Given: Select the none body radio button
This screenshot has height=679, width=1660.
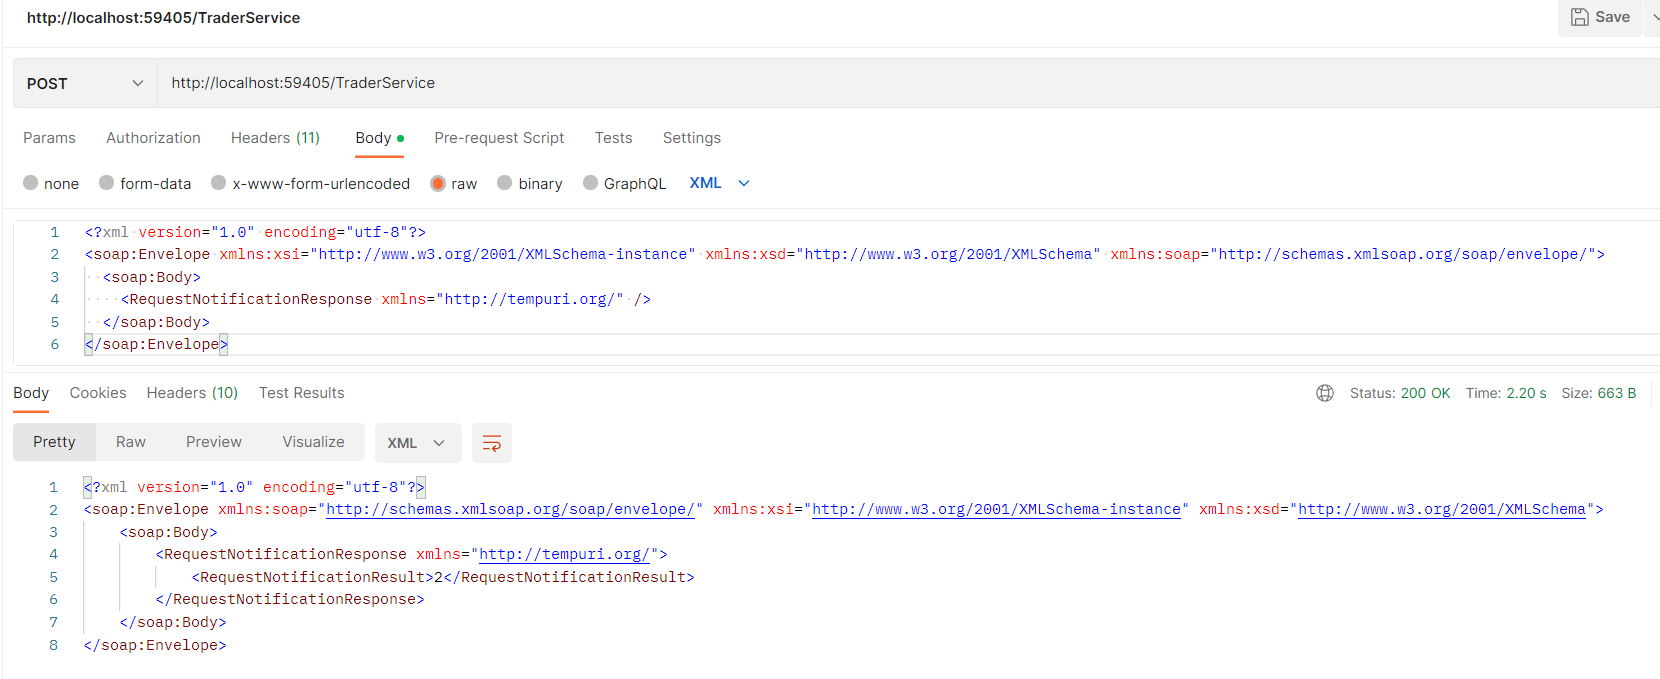Looking at the screenshot, I should 31,183.
